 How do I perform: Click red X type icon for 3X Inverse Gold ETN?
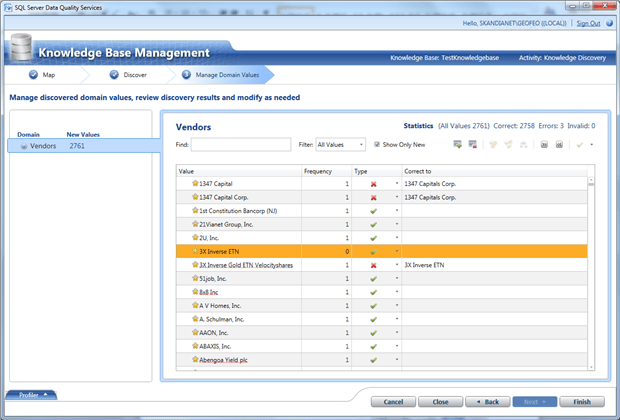[373, 265]
